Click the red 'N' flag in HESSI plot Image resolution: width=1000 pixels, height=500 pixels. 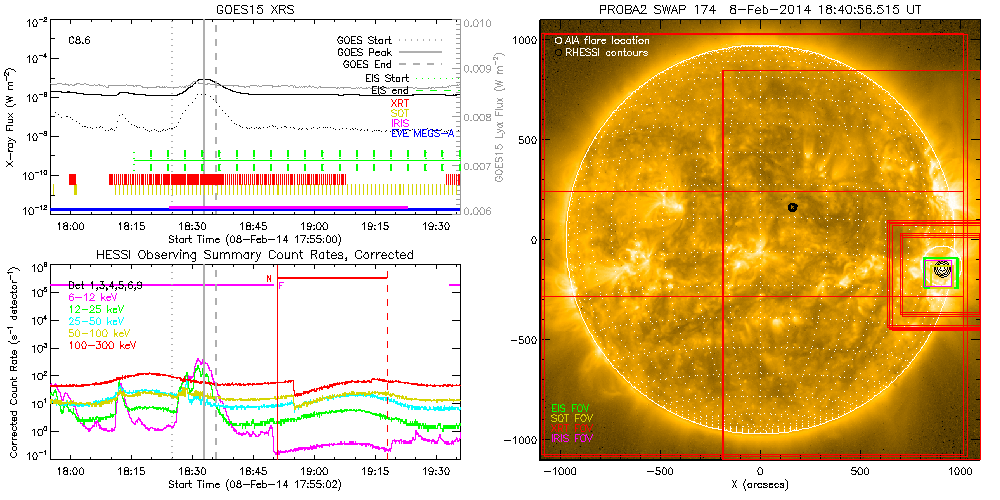(270, 278)
